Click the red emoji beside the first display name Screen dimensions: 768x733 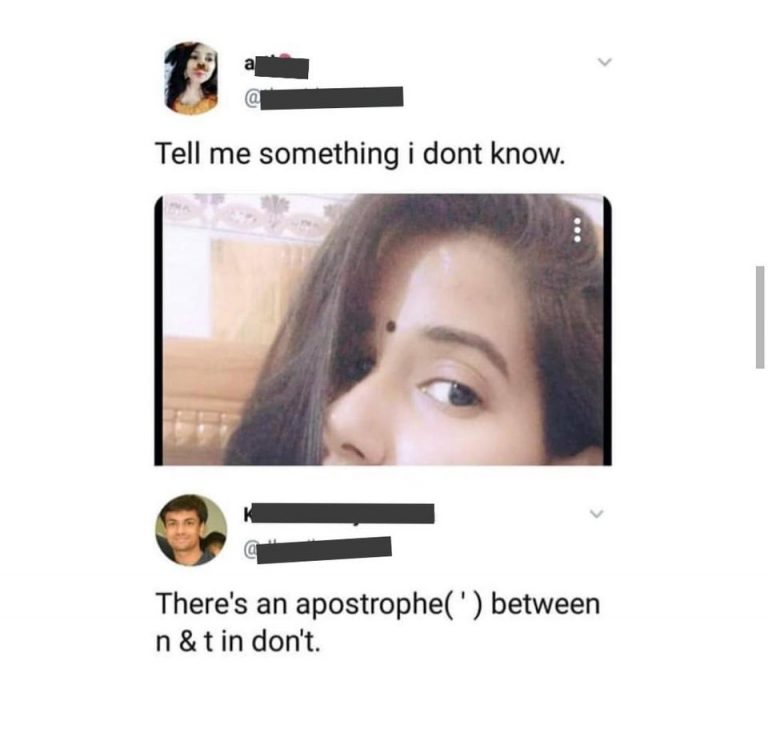286,57
